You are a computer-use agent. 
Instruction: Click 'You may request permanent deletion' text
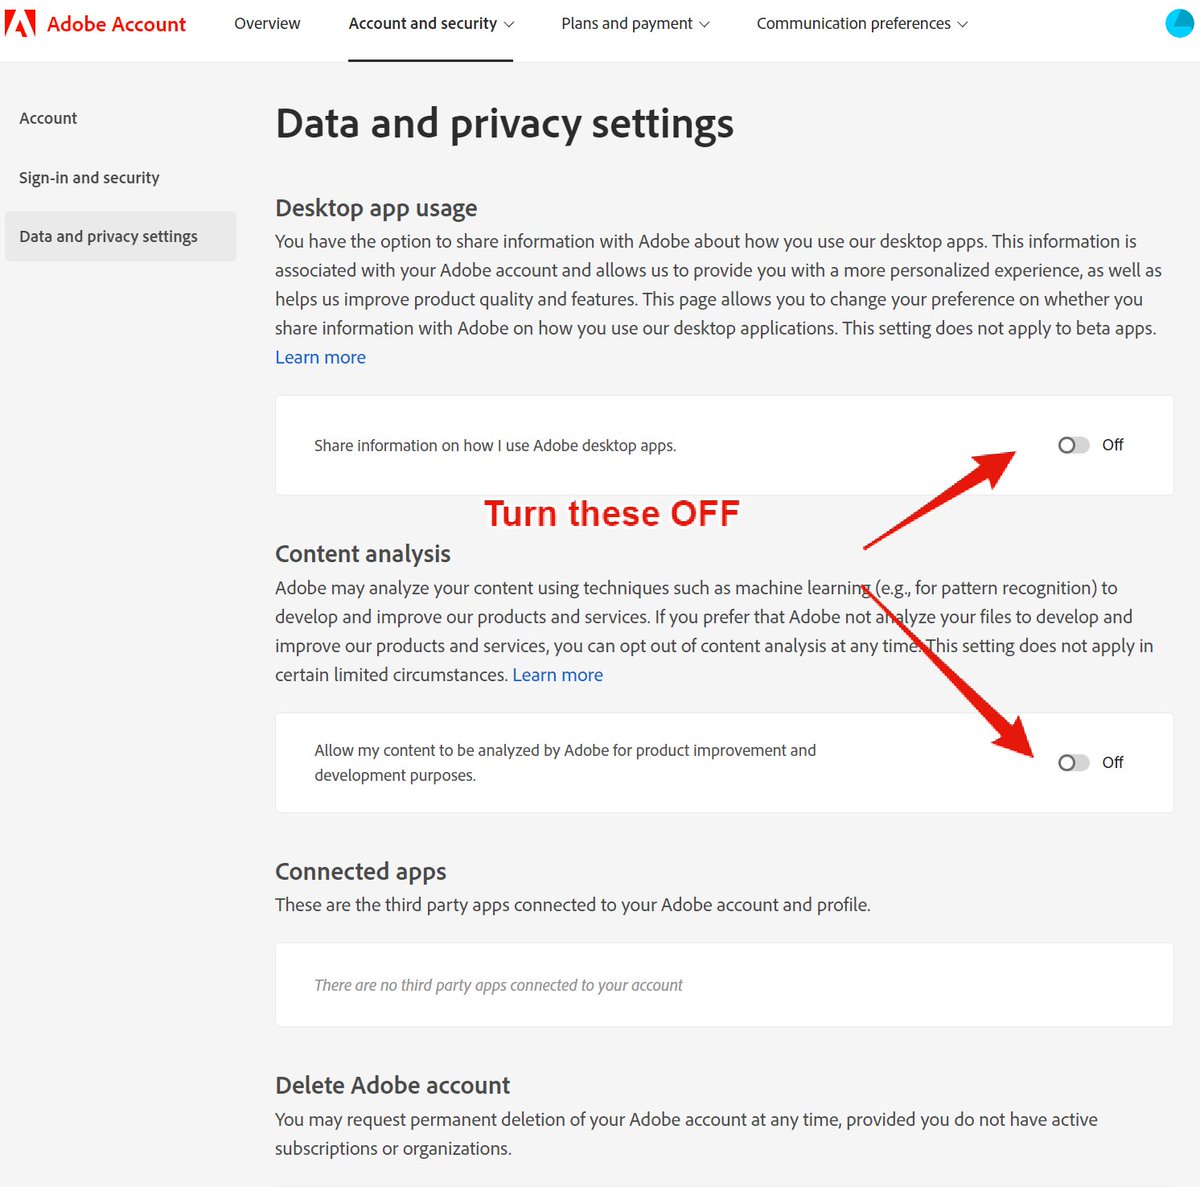coord(686,1134)
